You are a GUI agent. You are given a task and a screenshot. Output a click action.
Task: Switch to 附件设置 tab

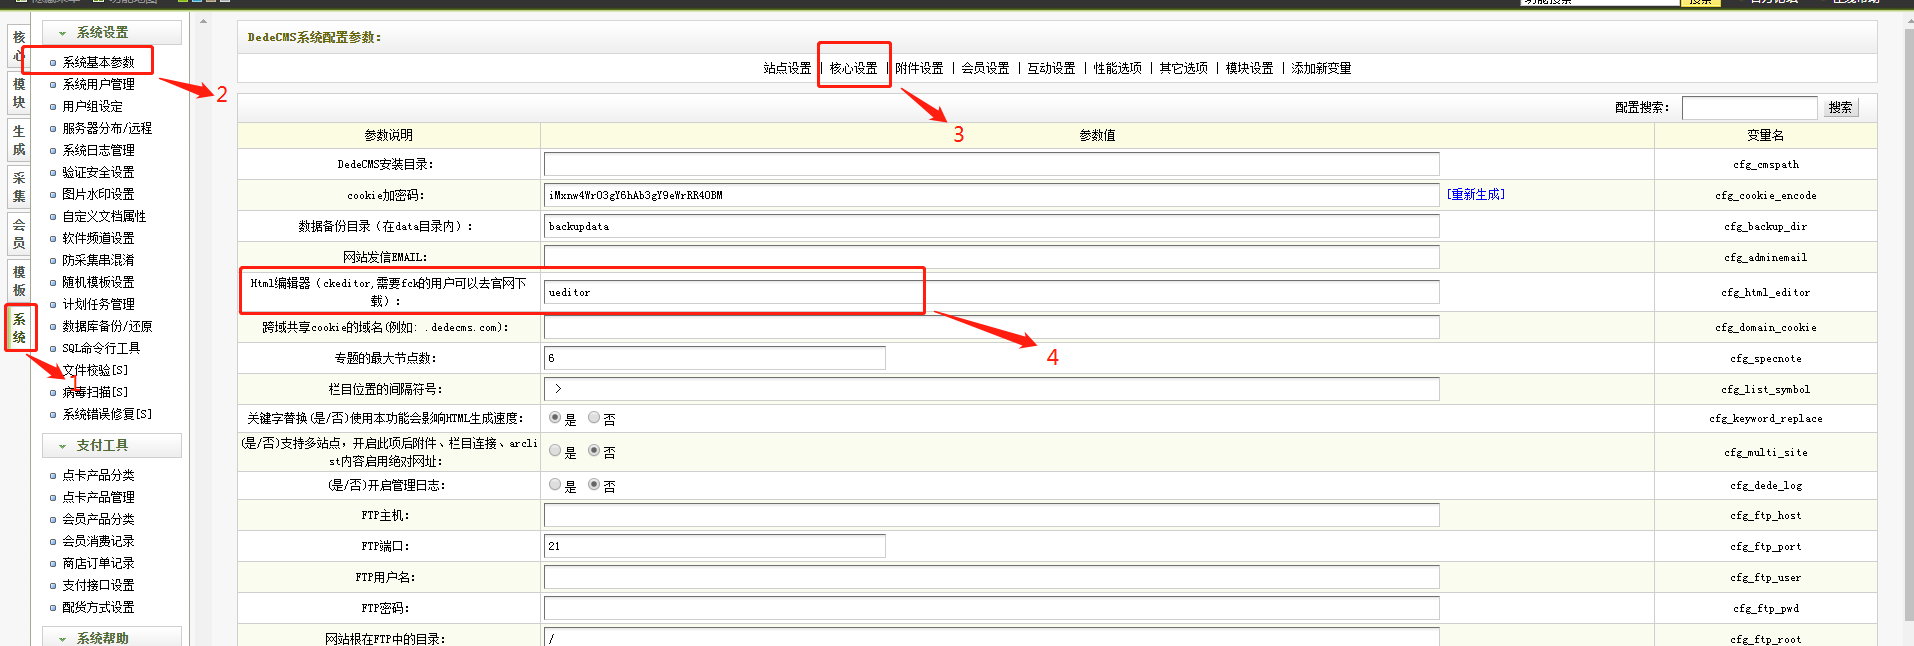pos(919,68)
